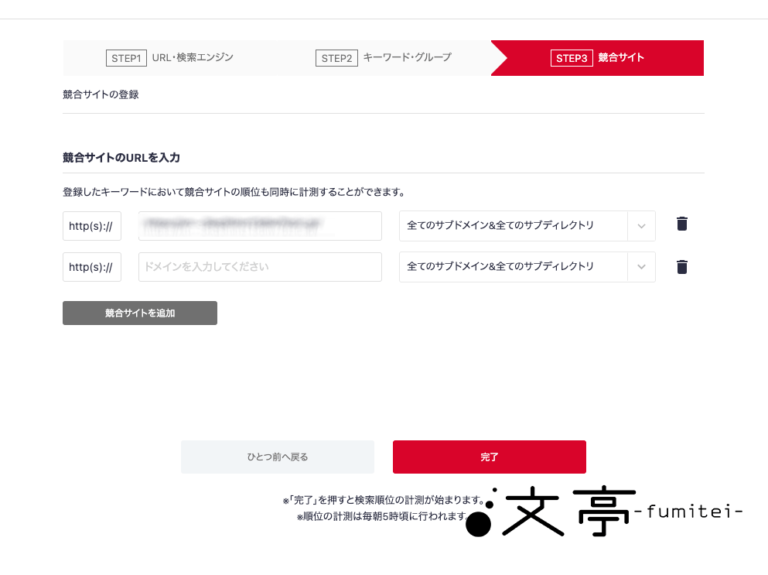768x575 pixels.
Task: Click ひとつ前へ戻る back button
Action: [x=277, y=456]
